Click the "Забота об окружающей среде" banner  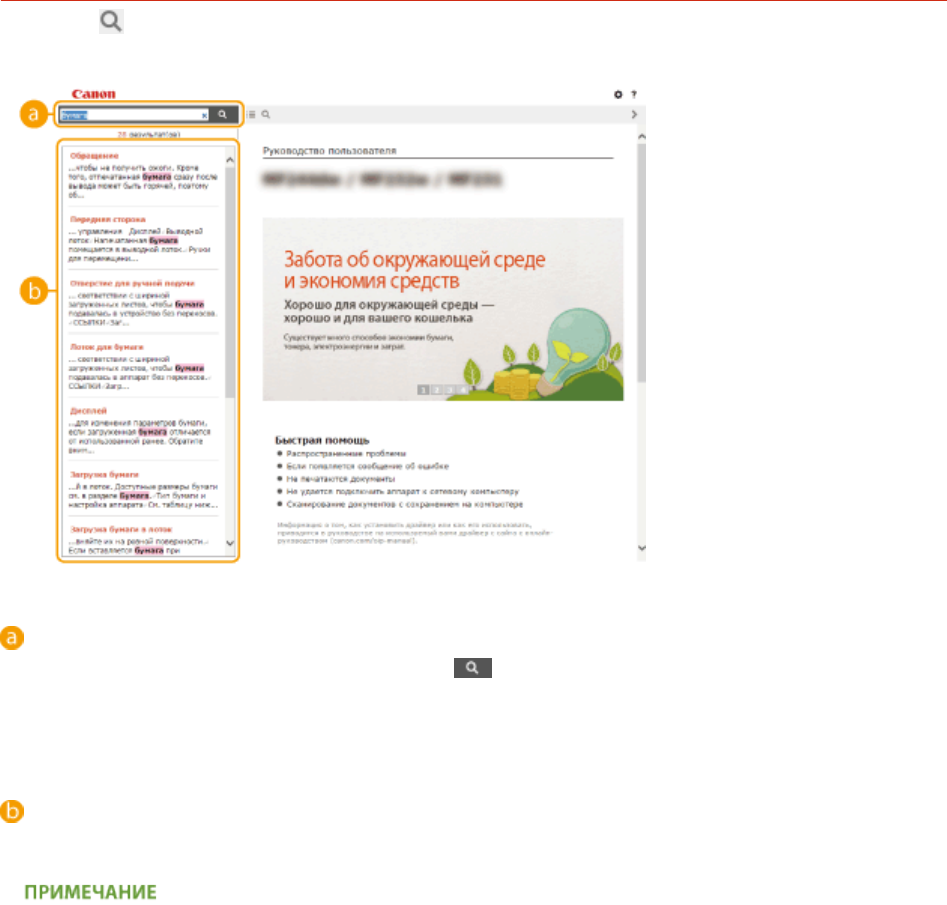443,309
